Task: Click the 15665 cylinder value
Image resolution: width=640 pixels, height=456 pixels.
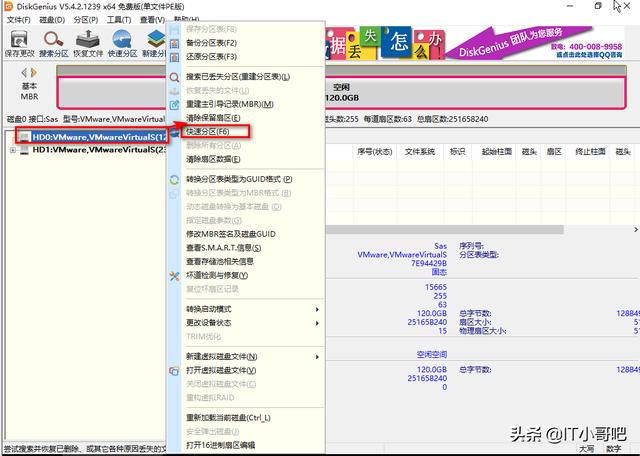Action: click(436, 287)
